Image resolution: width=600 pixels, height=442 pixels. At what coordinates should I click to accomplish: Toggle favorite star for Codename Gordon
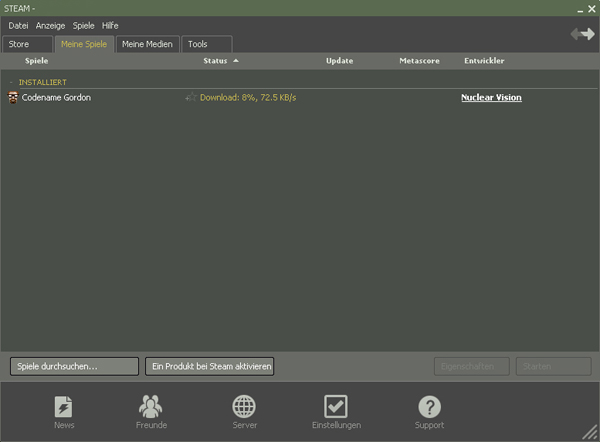coord(191,97)
